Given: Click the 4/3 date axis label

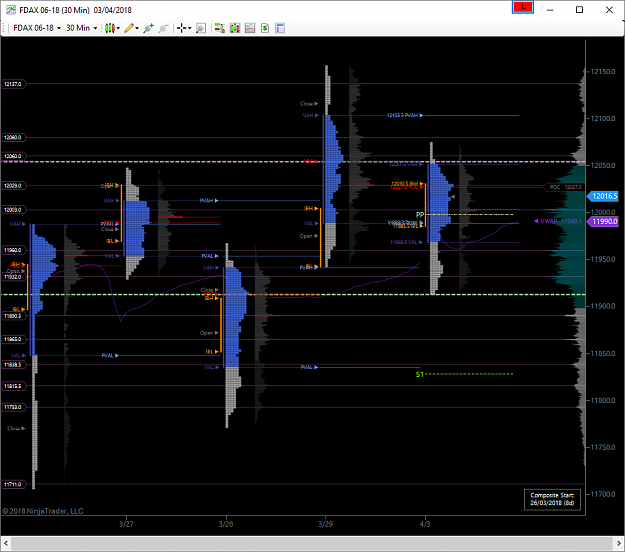Looking at the screenshot, I should [425, 524].
